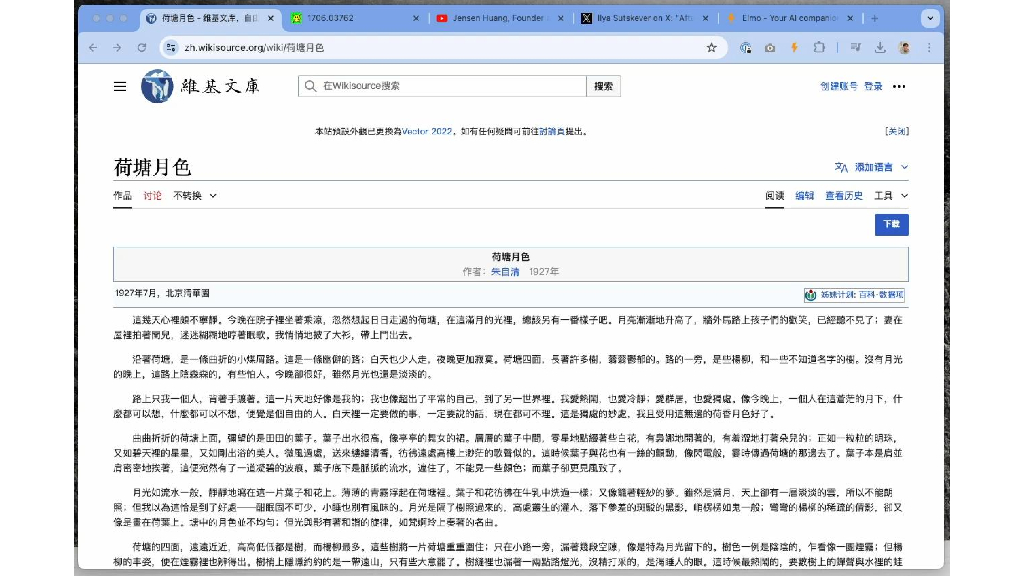Bookmark this page with the star icon

point(711,47)
